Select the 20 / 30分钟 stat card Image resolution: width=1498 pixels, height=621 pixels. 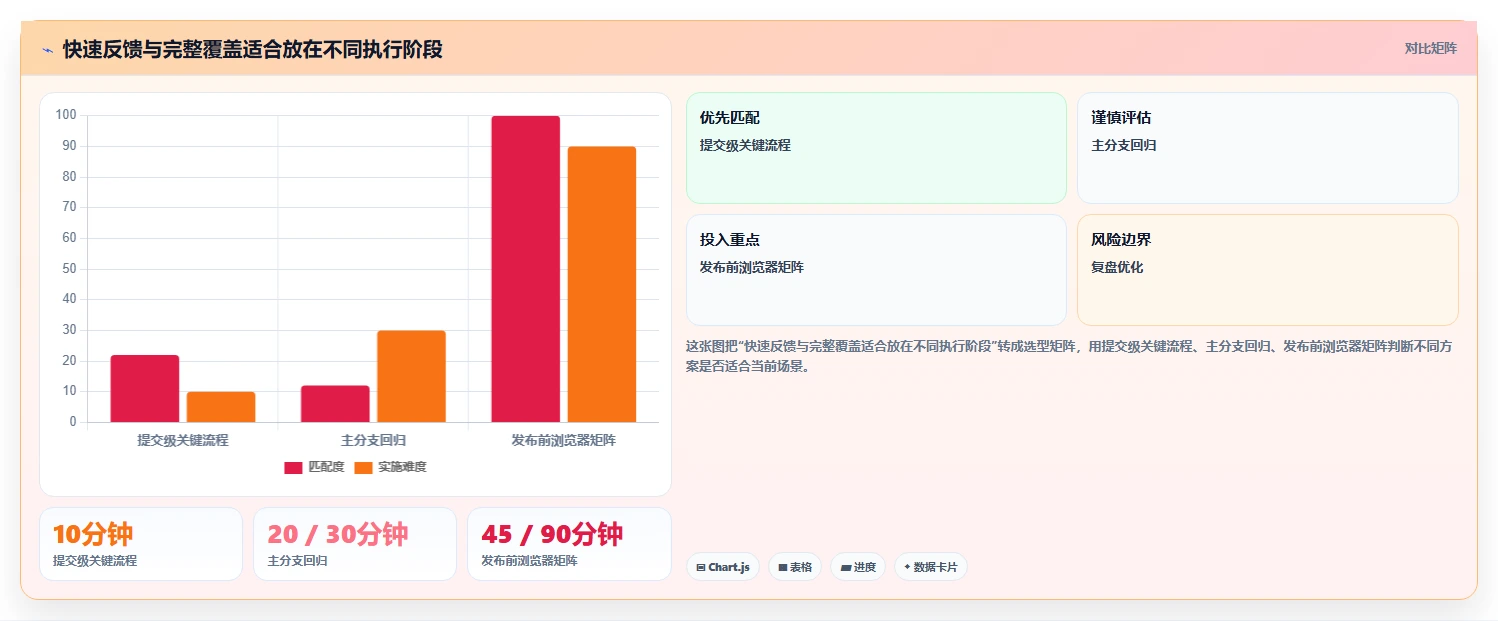355,544
